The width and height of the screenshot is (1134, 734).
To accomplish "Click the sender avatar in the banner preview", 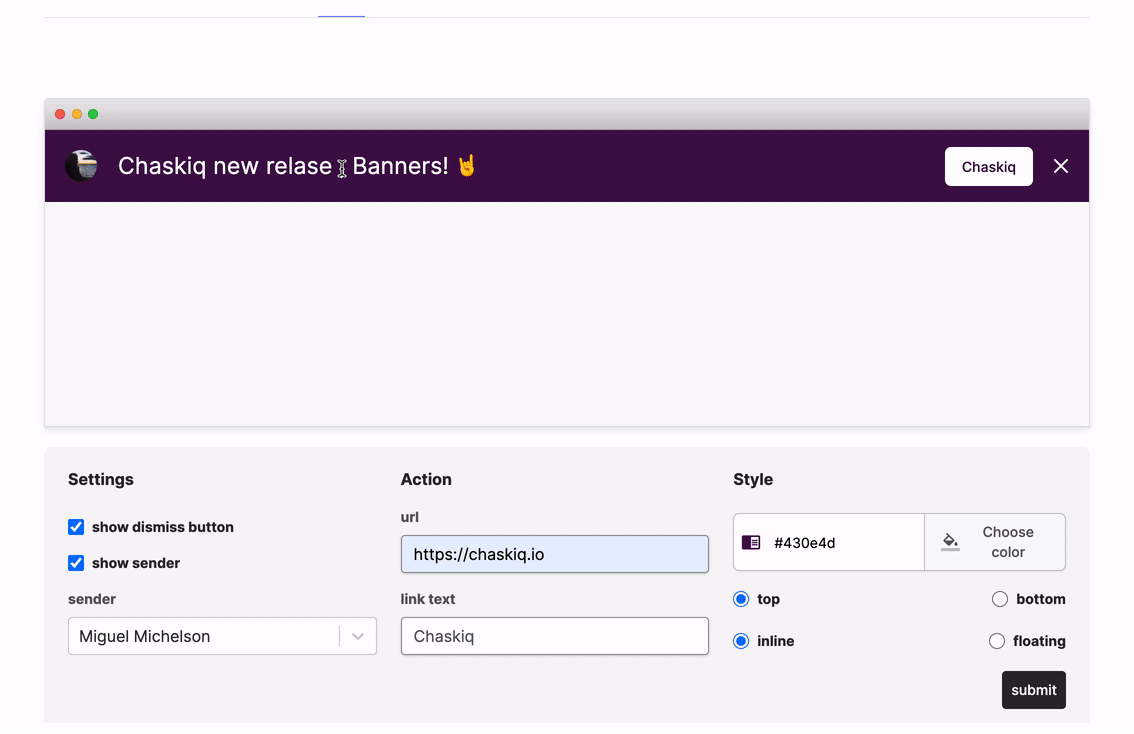I will coord(81,166).
